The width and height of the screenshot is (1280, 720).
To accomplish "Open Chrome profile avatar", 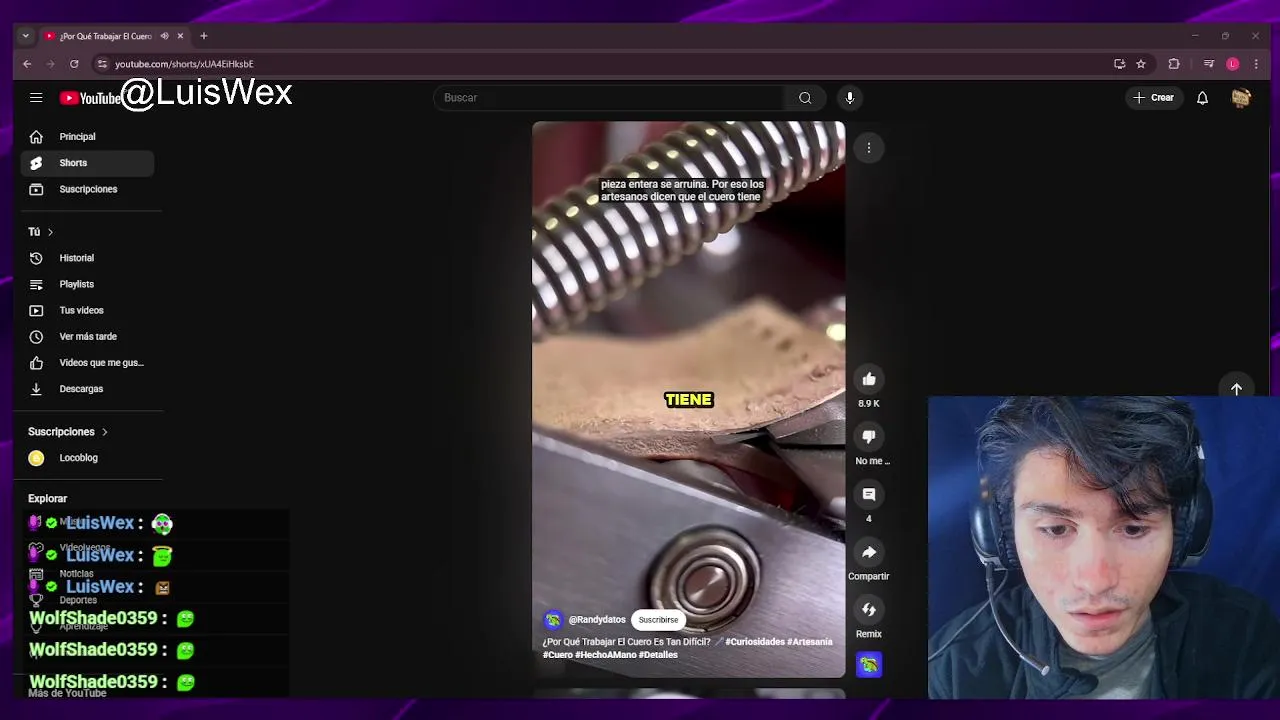I will (1232, 64).
